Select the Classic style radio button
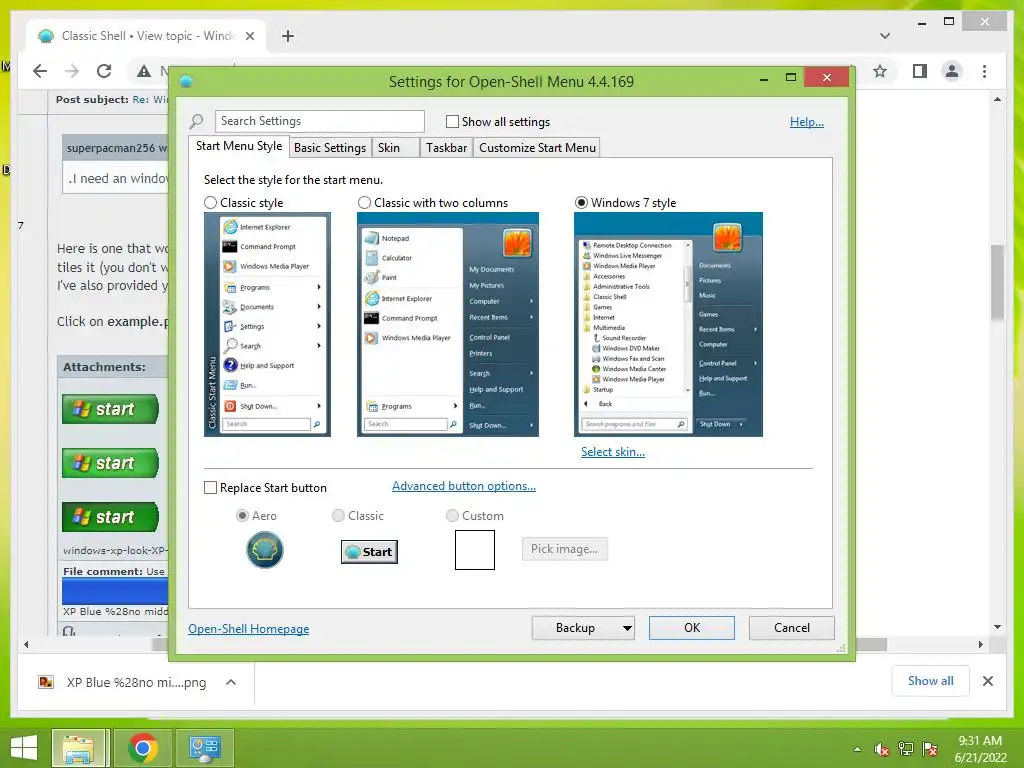 click(210, 202)
